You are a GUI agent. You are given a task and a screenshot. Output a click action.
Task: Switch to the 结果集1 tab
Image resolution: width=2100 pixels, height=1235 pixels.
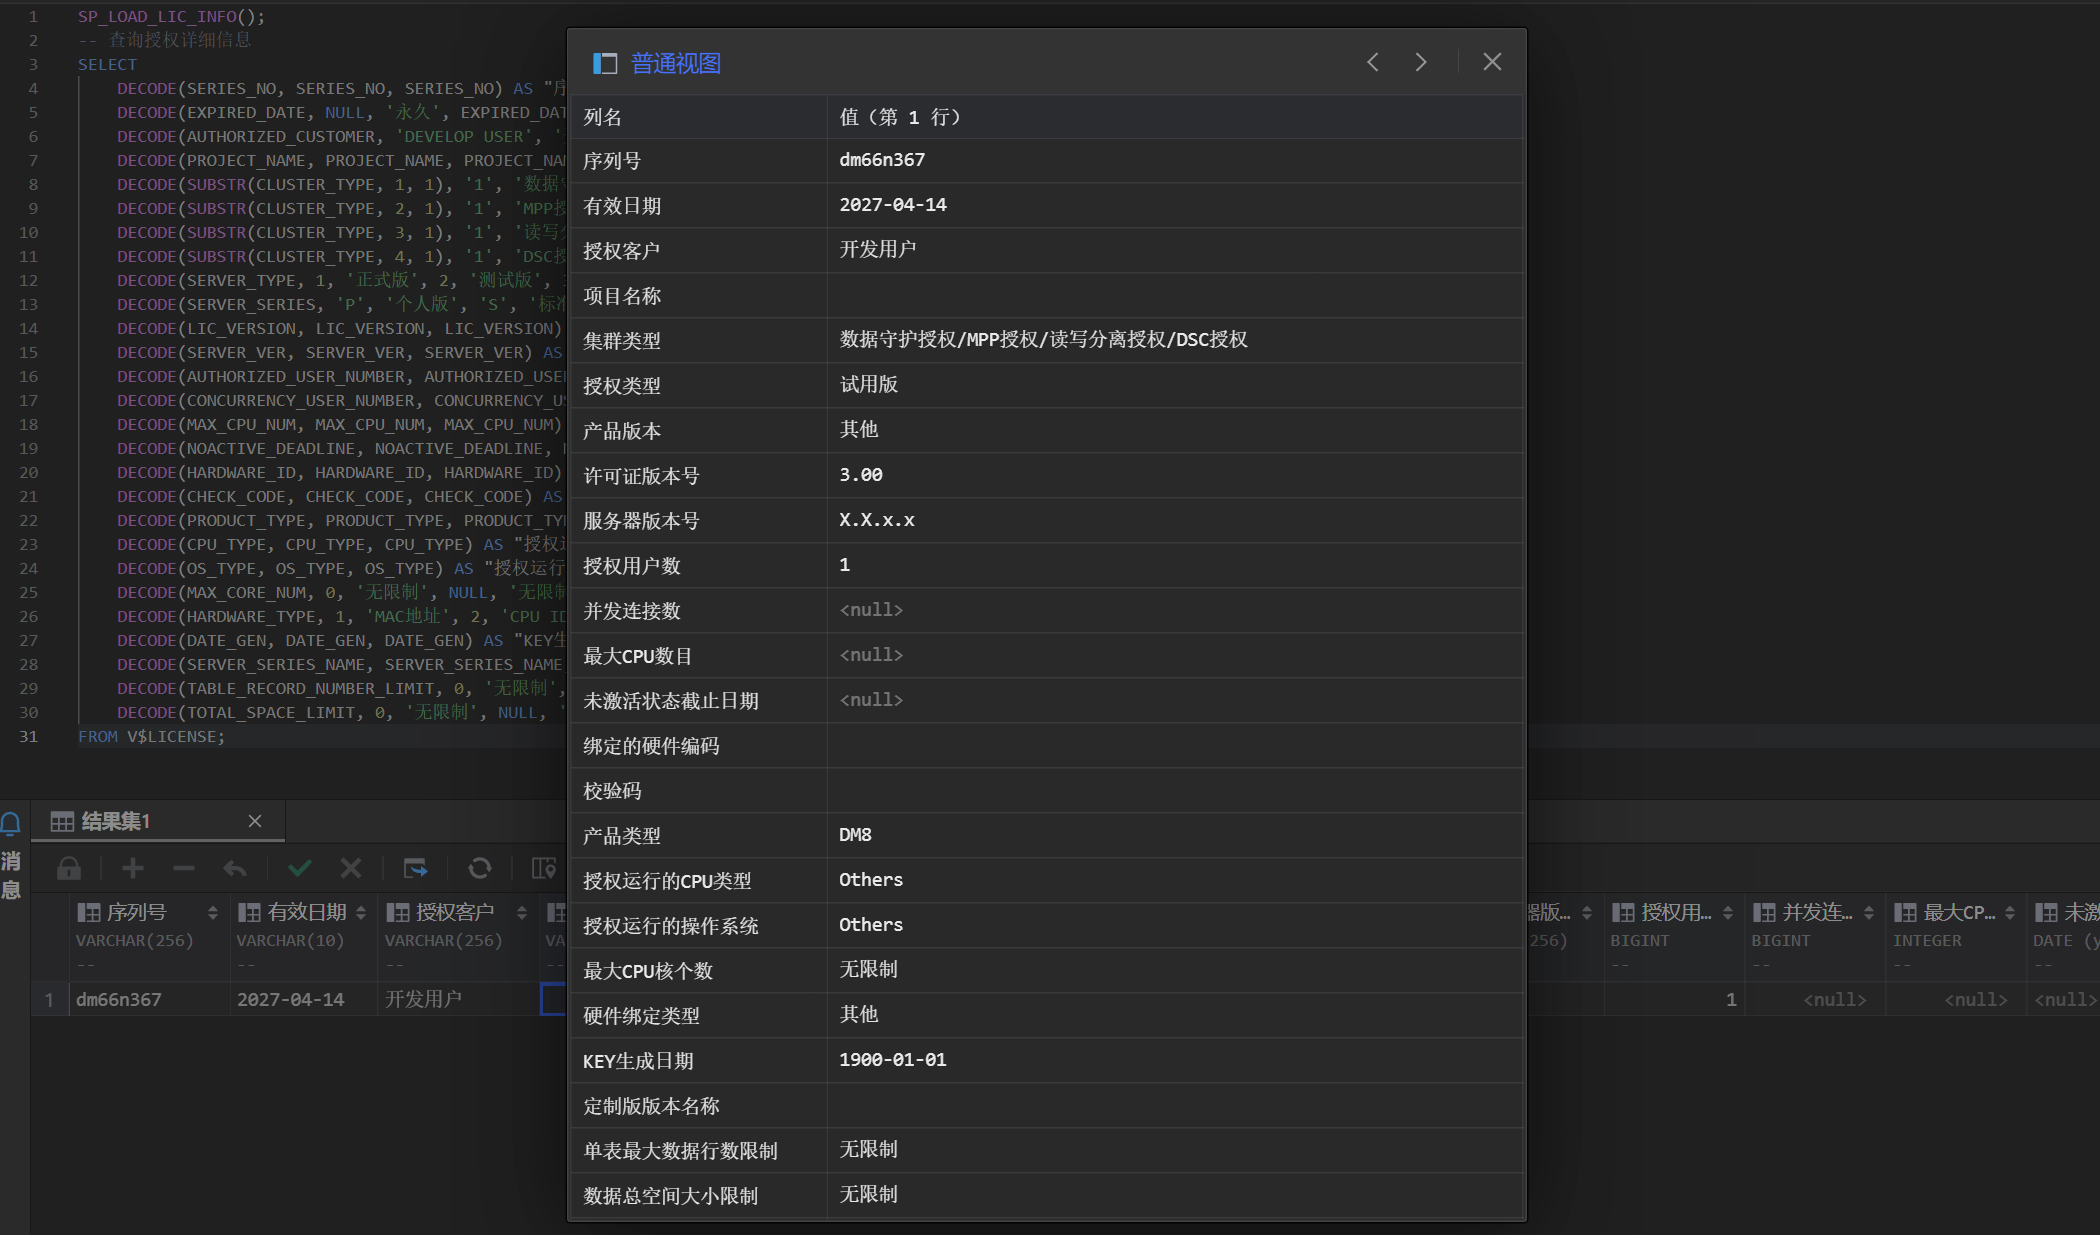coord(115,821)
